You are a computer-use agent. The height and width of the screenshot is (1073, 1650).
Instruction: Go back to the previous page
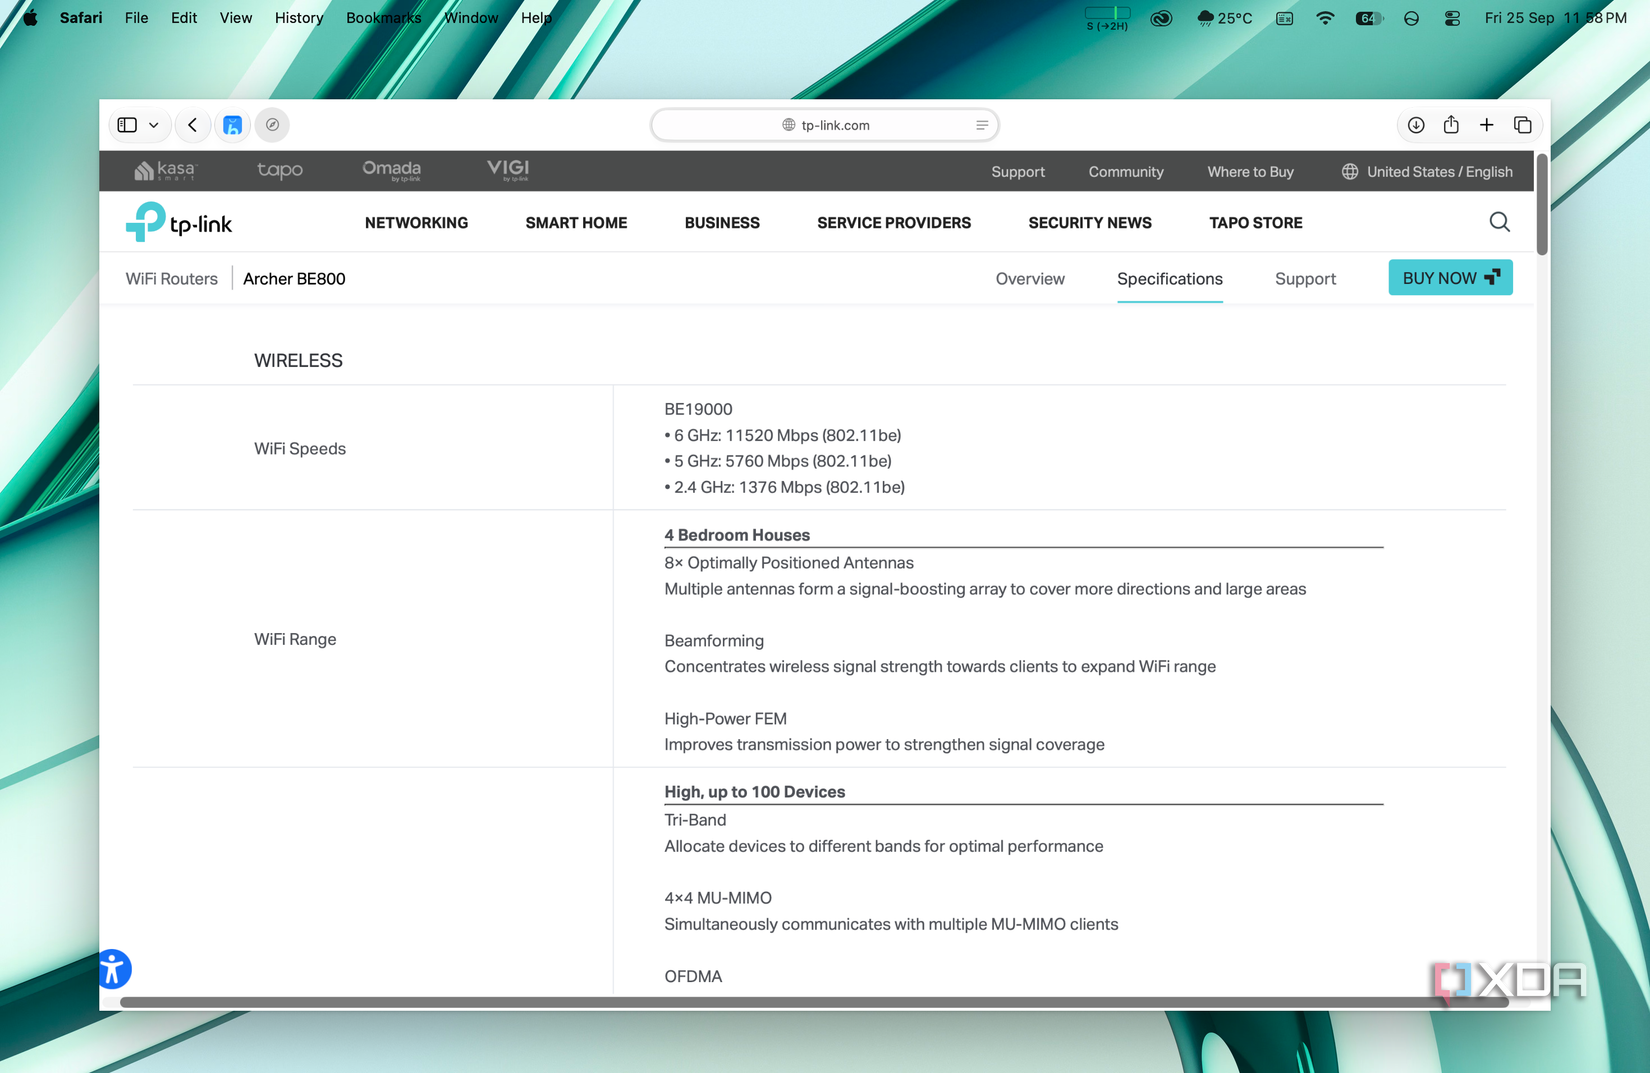pos(193,125)
